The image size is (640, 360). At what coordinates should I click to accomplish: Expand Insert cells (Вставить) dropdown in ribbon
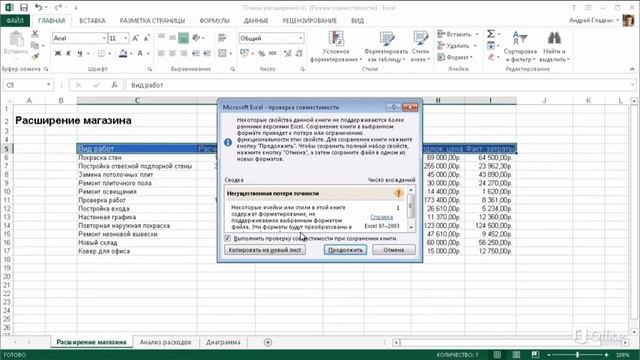[x=476, y=34]
